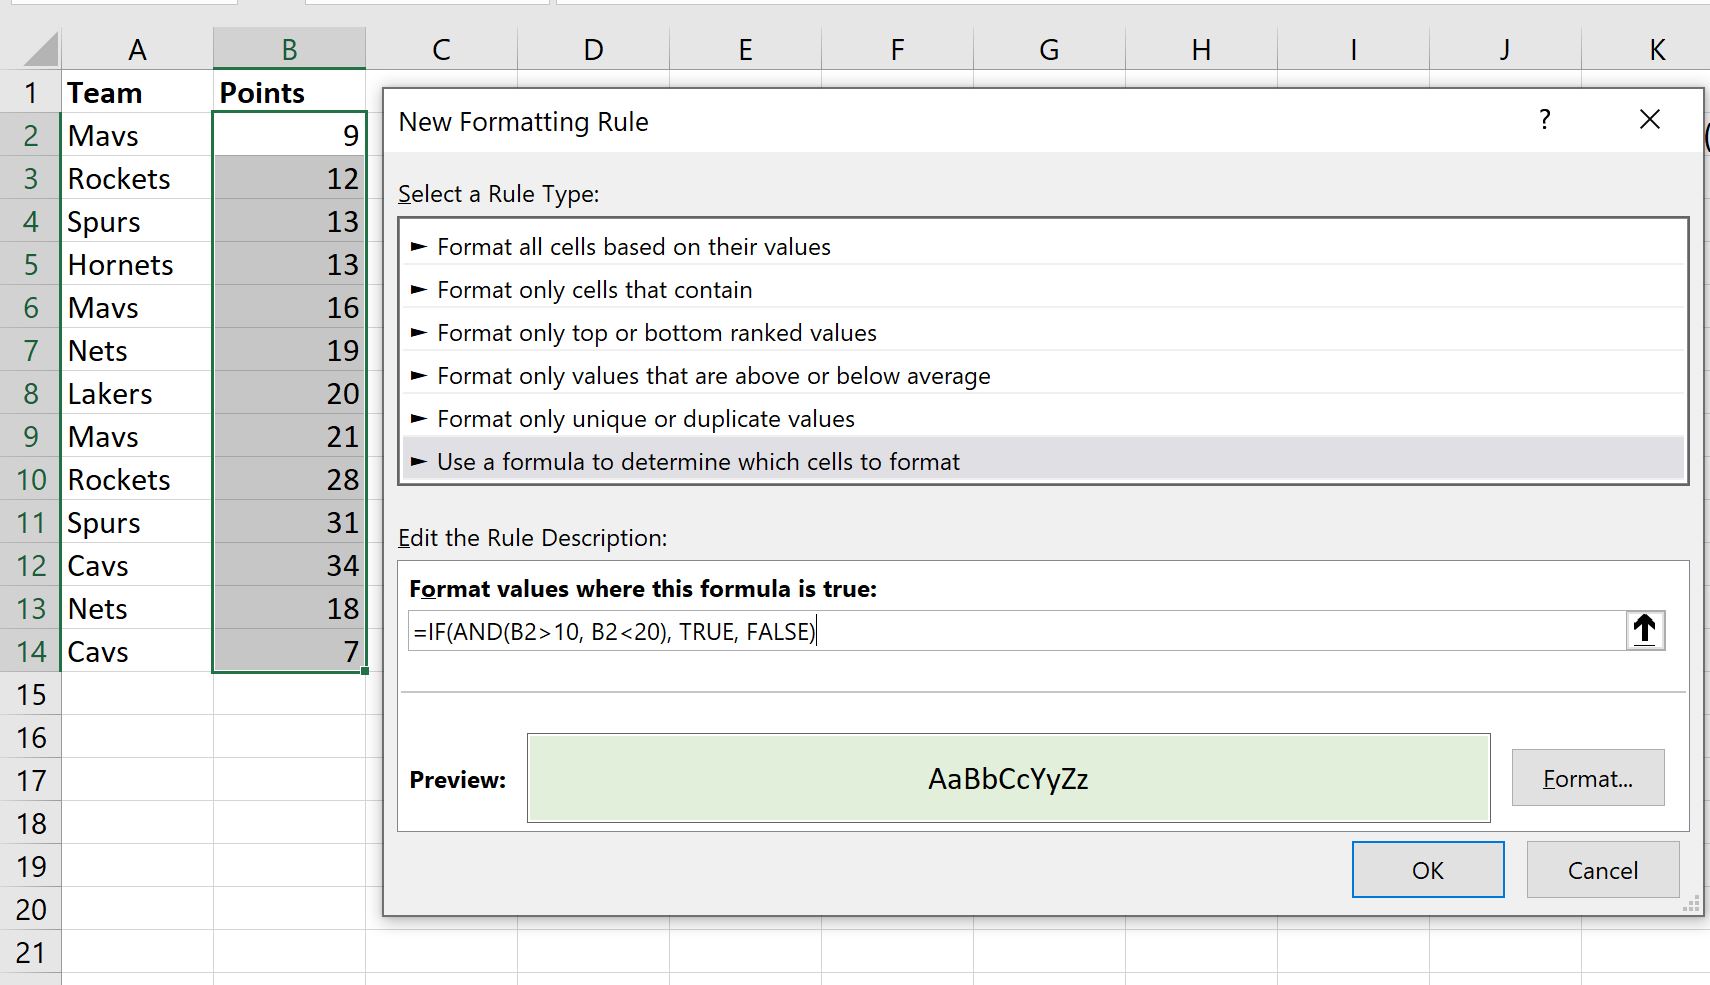Select Spurs cell in row 11

tap(137, 522)
